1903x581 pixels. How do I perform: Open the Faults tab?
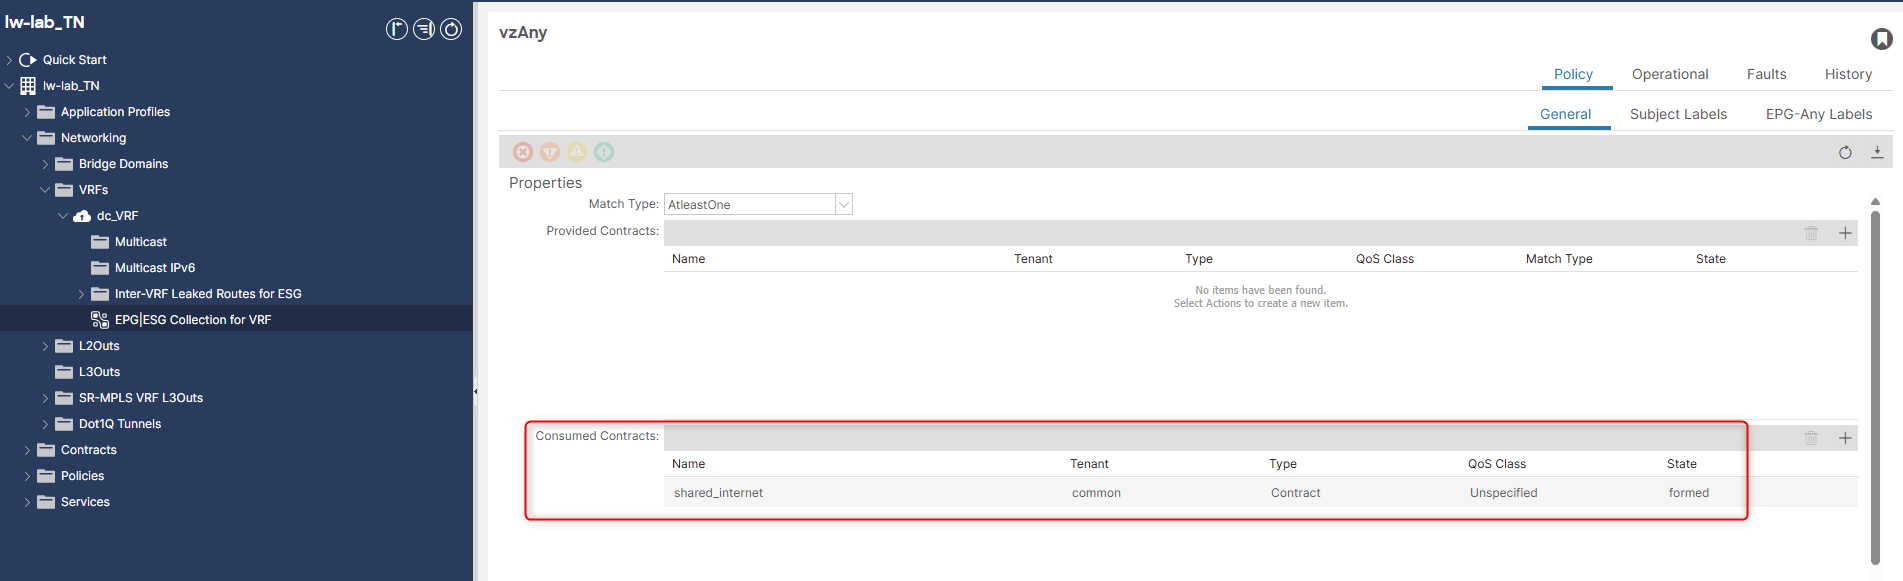click(1766, 74)
